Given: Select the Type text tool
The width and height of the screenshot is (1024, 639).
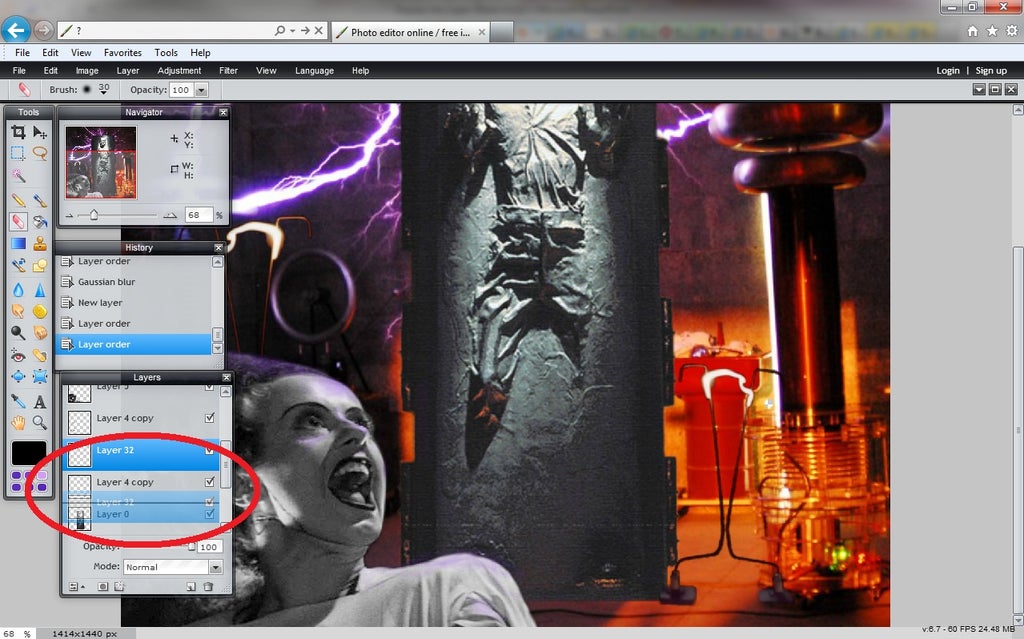Looking at the screenshot, I should pos(40,401).
